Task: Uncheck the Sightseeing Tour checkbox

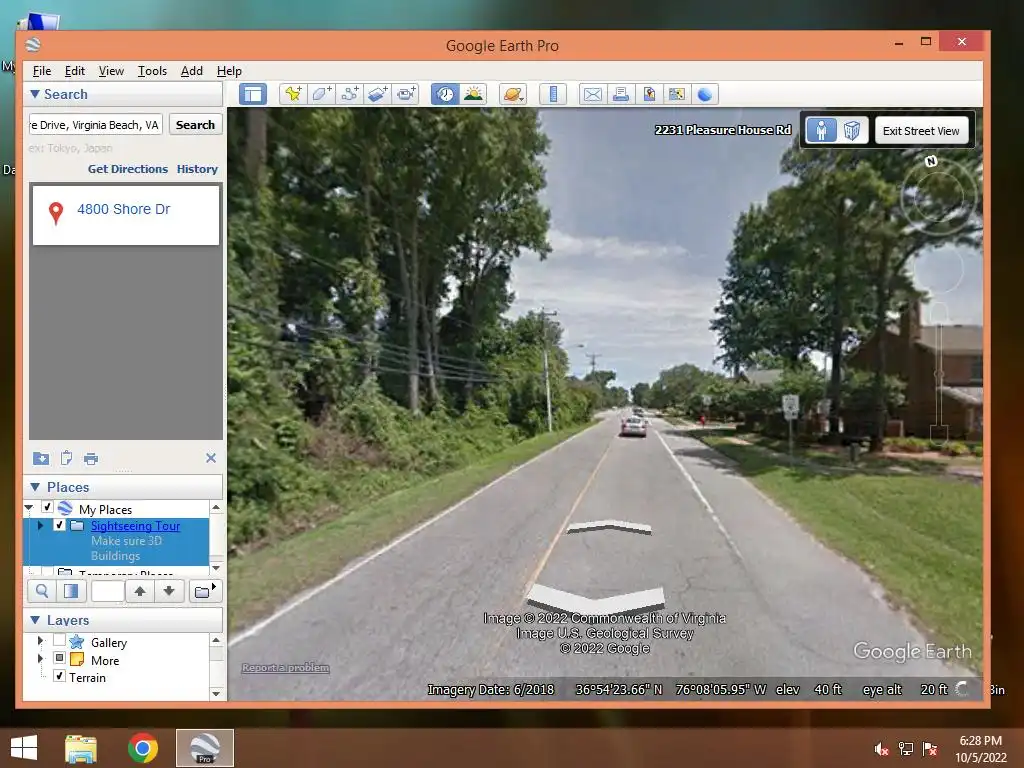Action: click(x=59, y=525)
